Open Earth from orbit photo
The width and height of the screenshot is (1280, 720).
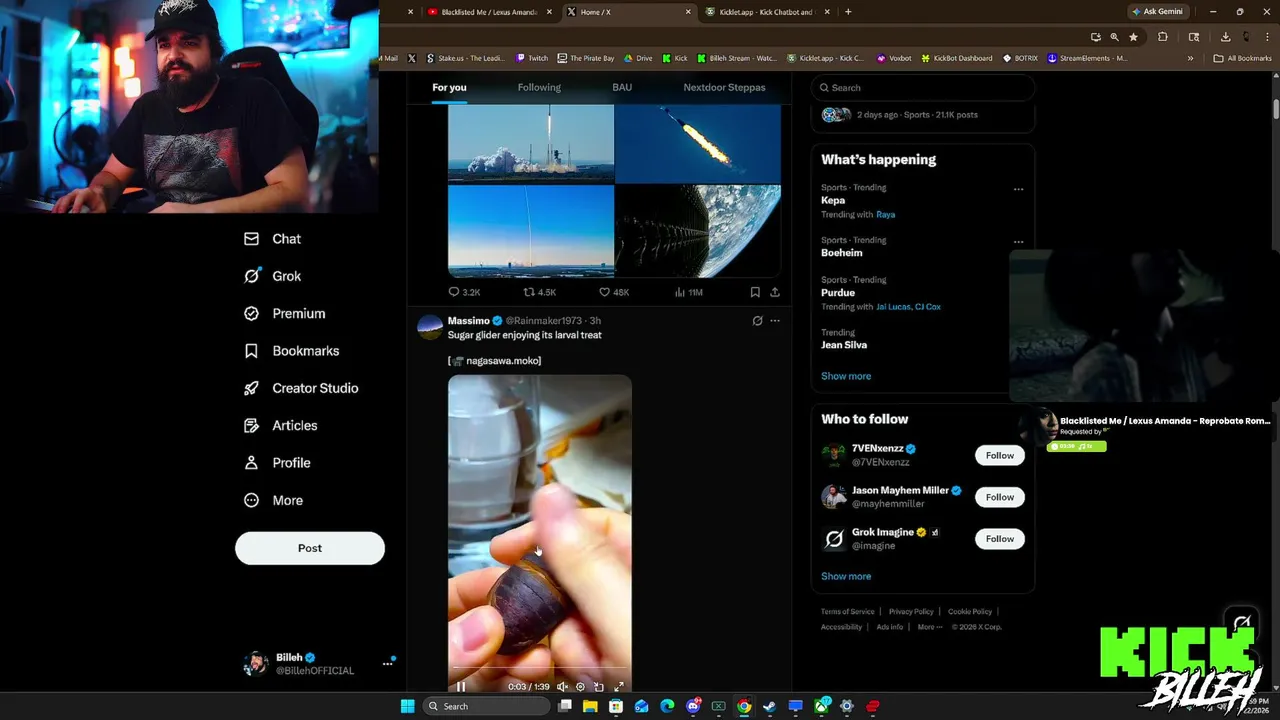click(698, 231)
